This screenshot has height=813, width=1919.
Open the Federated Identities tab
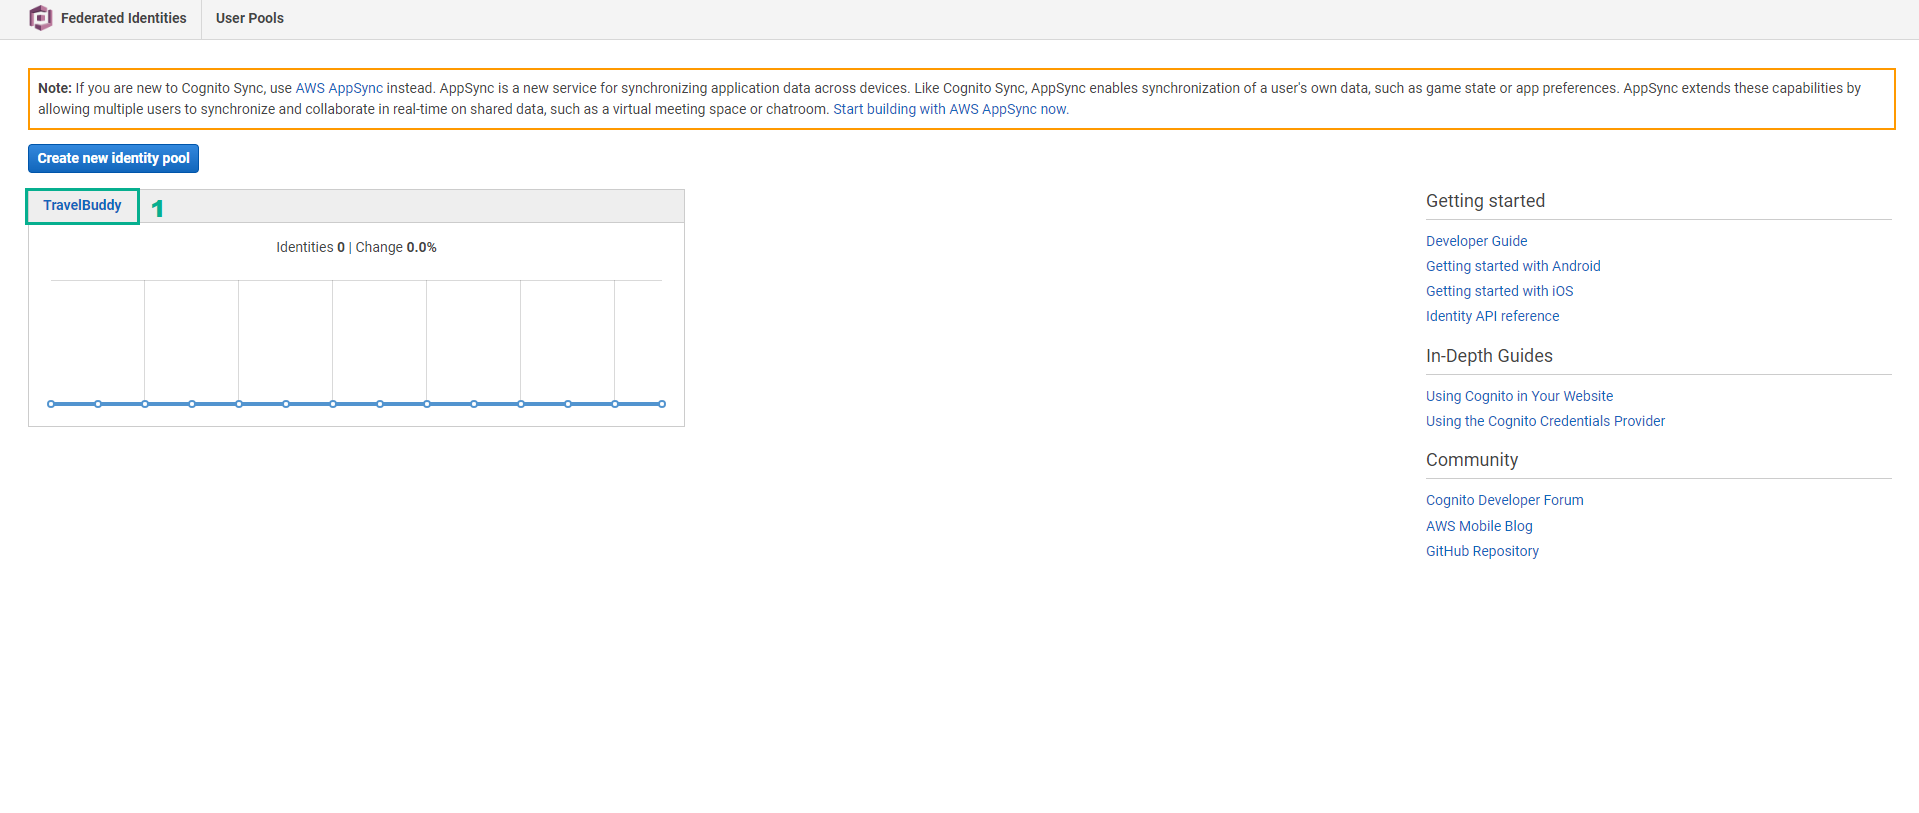124,18
